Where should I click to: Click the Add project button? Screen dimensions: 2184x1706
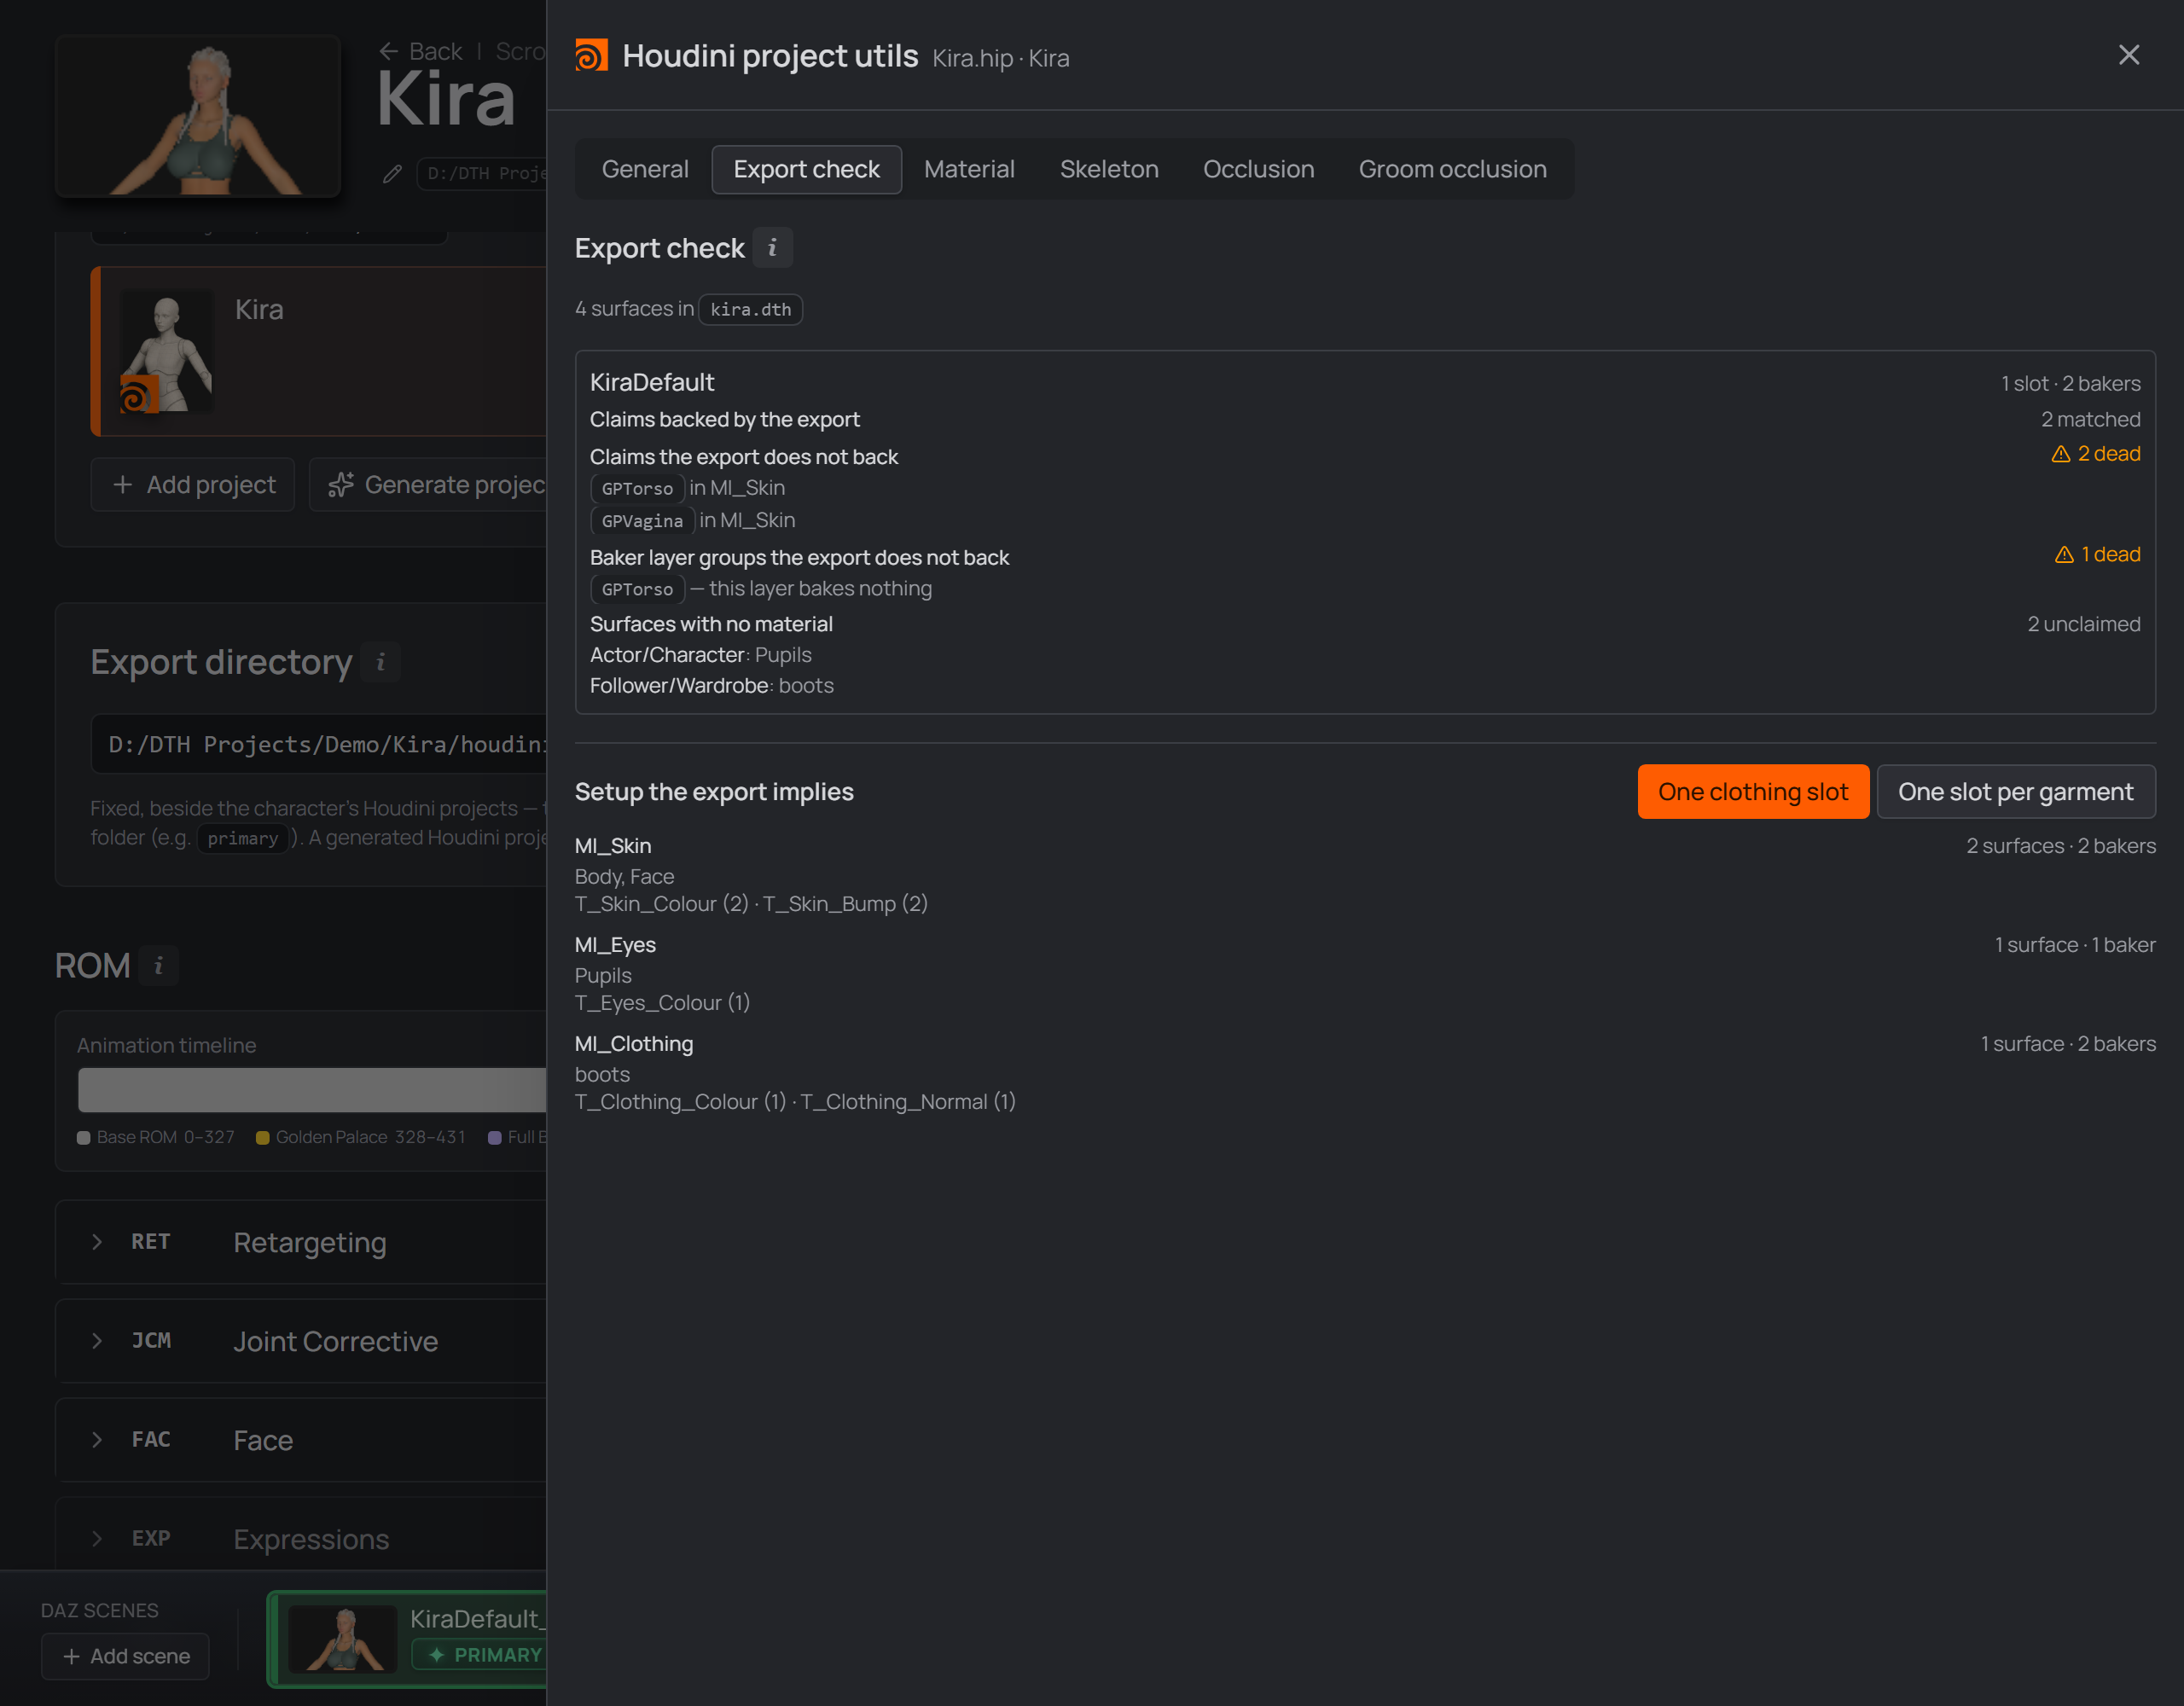[x=193, y=485]
